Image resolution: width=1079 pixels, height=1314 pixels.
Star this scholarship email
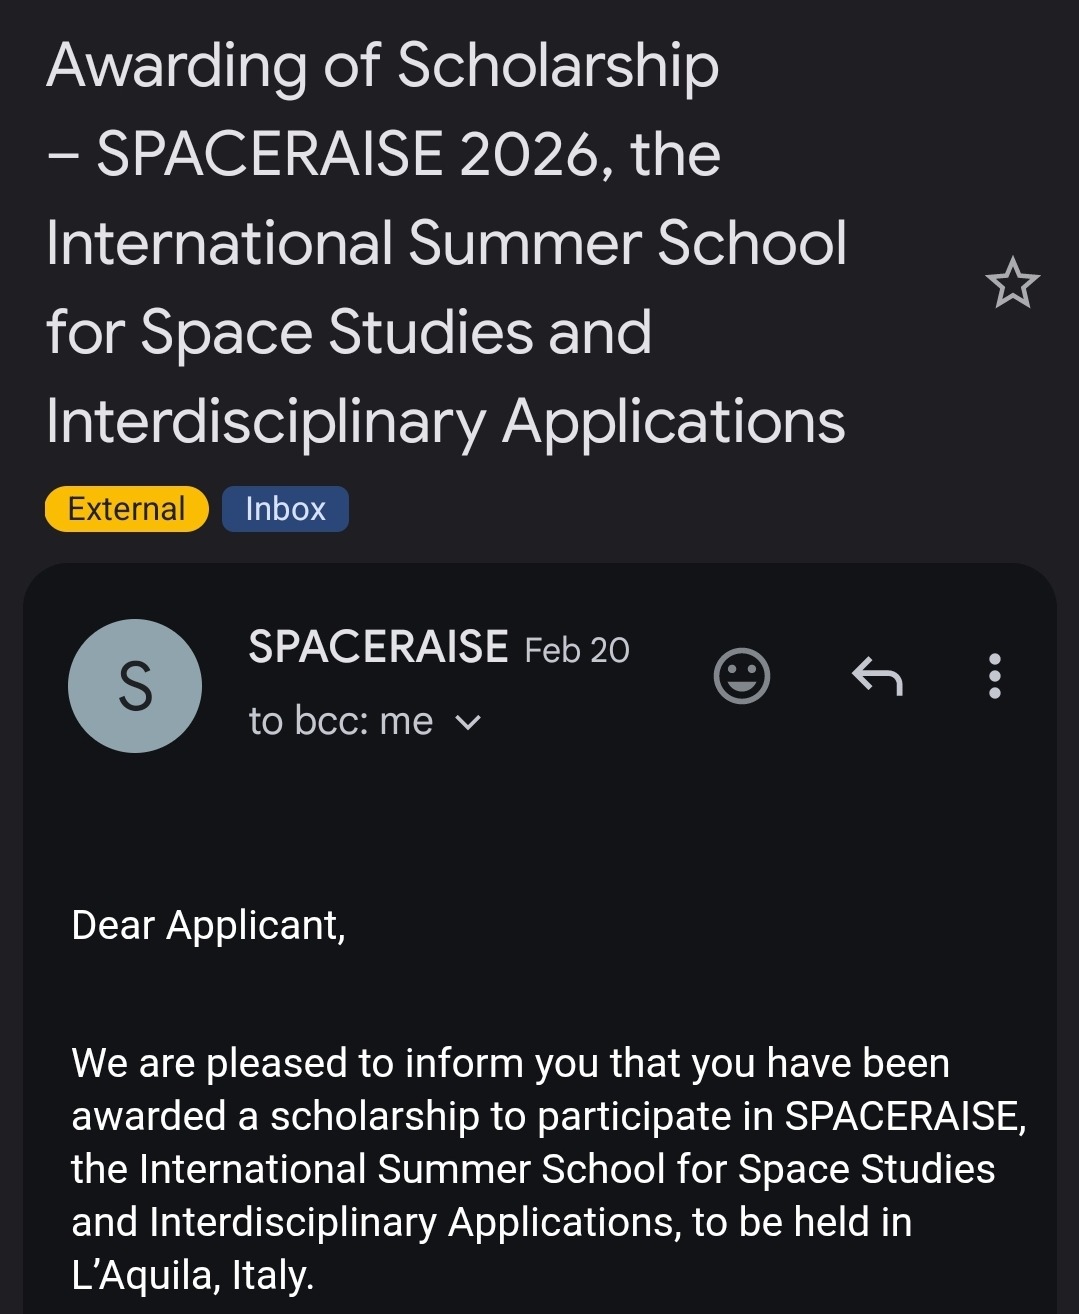(x=1012, y=283)
